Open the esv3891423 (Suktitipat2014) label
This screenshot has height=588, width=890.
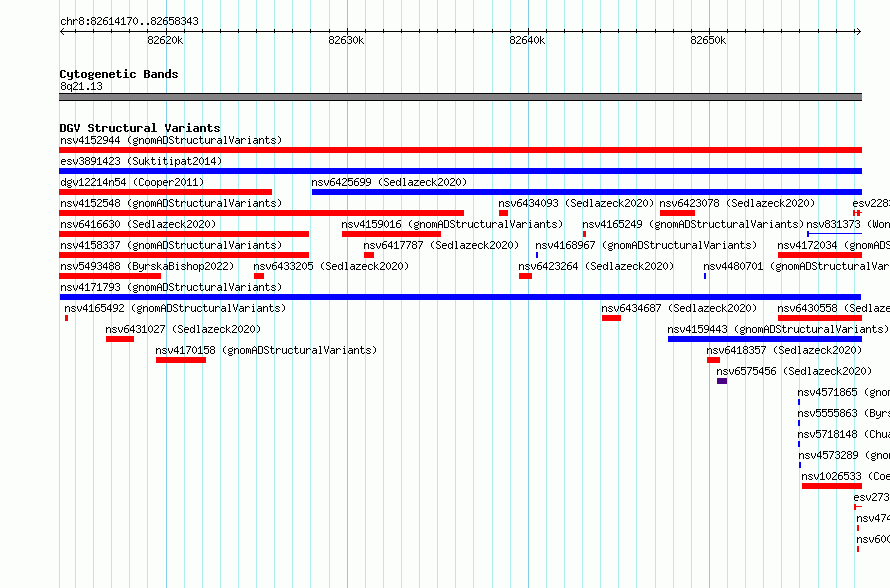141,161
